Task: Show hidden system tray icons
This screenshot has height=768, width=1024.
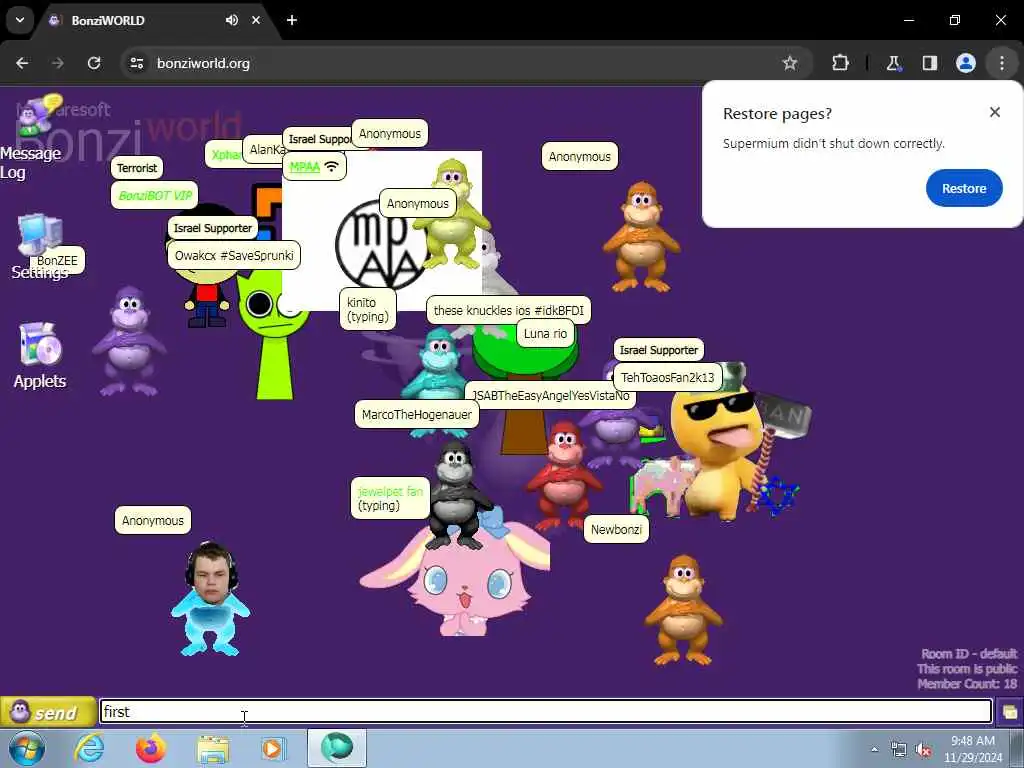Action: pyautogui.click(x=874, y=749)
